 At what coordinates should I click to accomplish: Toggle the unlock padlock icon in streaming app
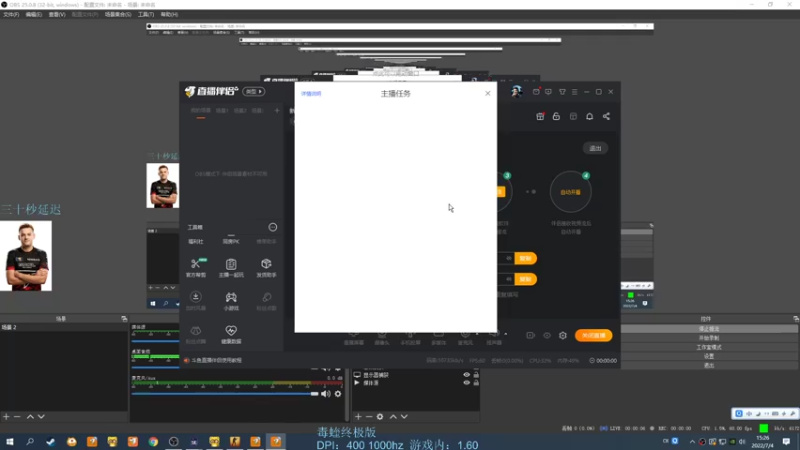tap(556, 116)
